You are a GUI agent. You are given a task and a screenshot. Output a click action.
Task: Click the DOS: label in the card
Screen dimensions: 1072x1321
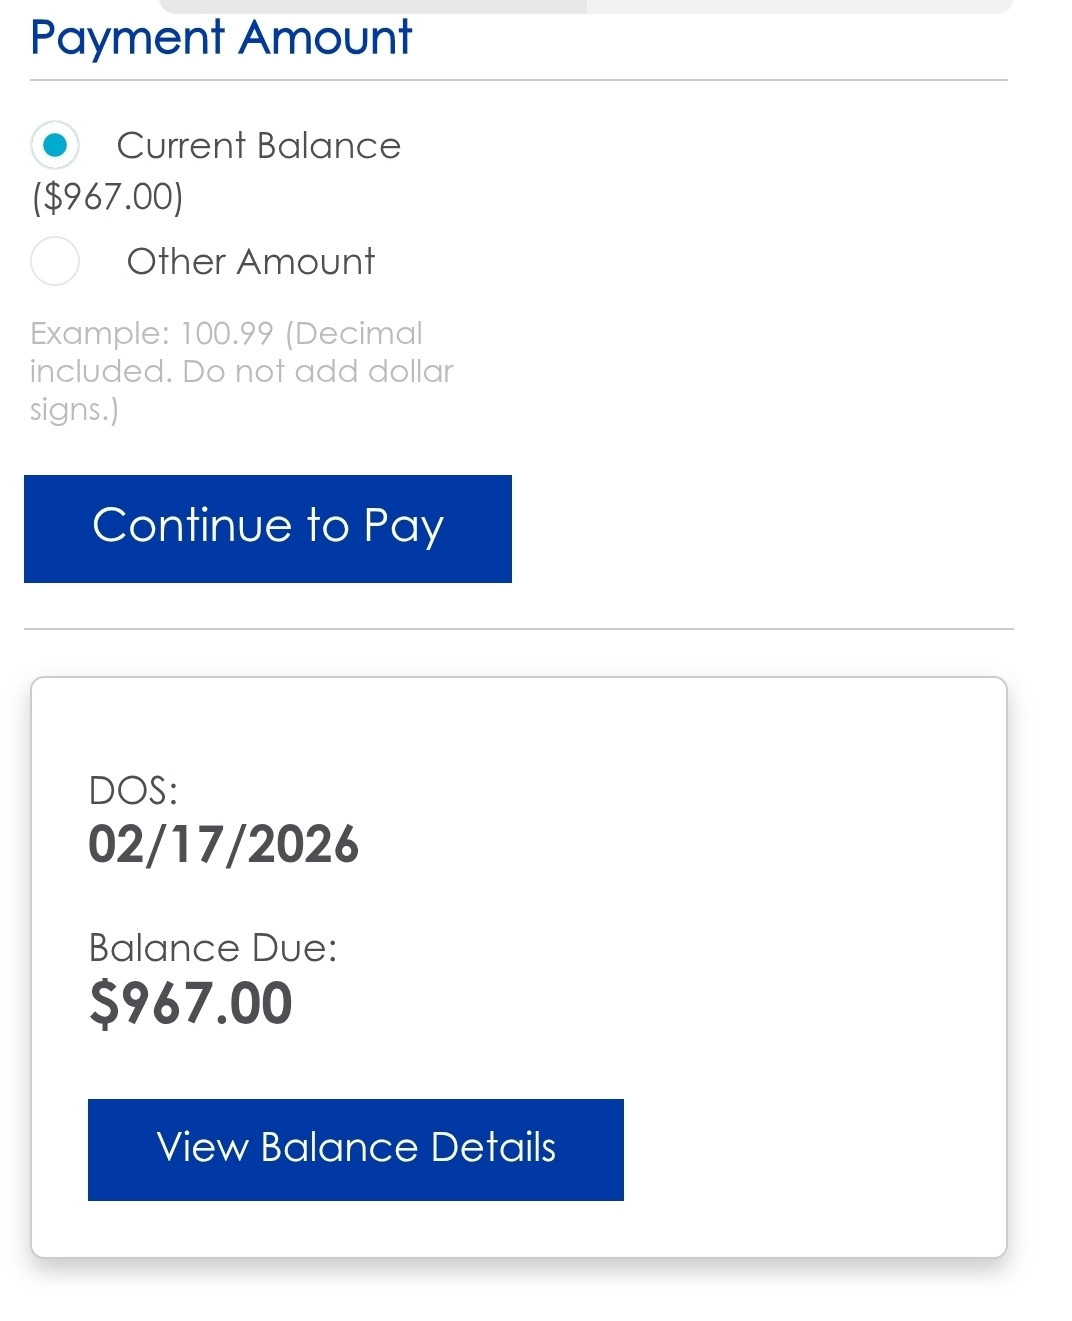pos(132,791)
